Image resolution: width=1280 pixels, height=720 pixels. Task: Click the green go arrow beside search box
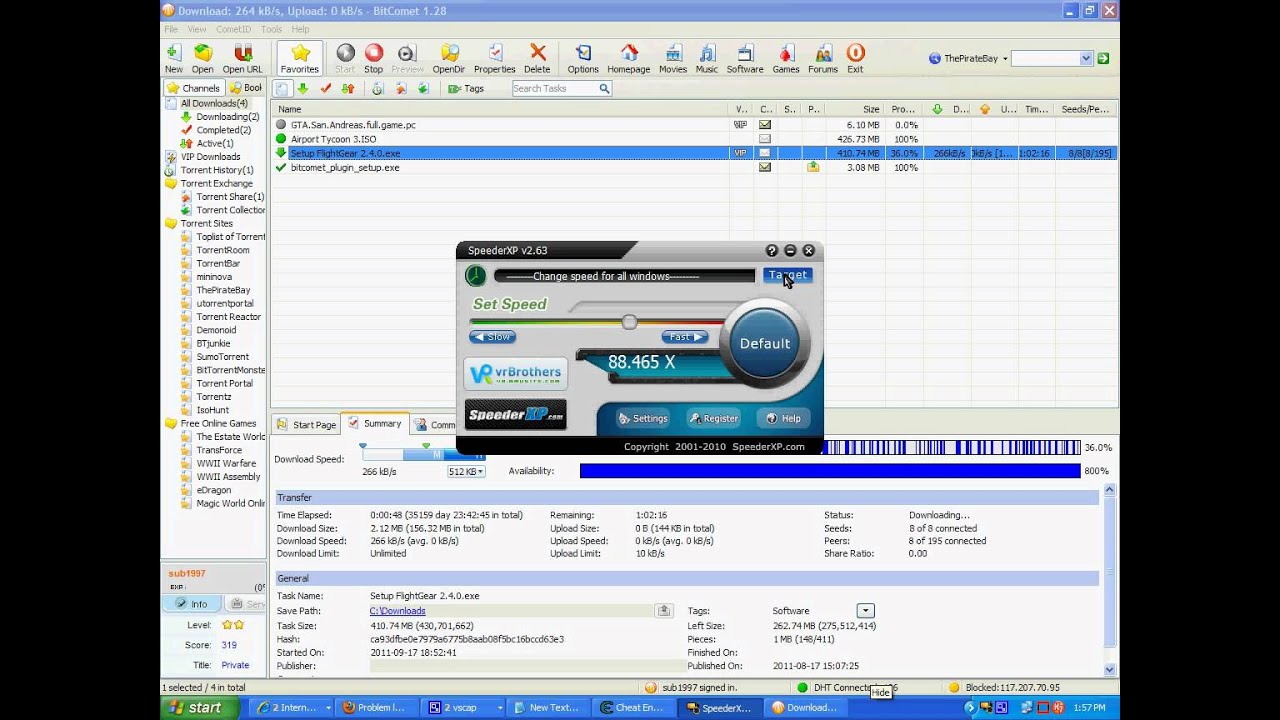point(1103,58)
